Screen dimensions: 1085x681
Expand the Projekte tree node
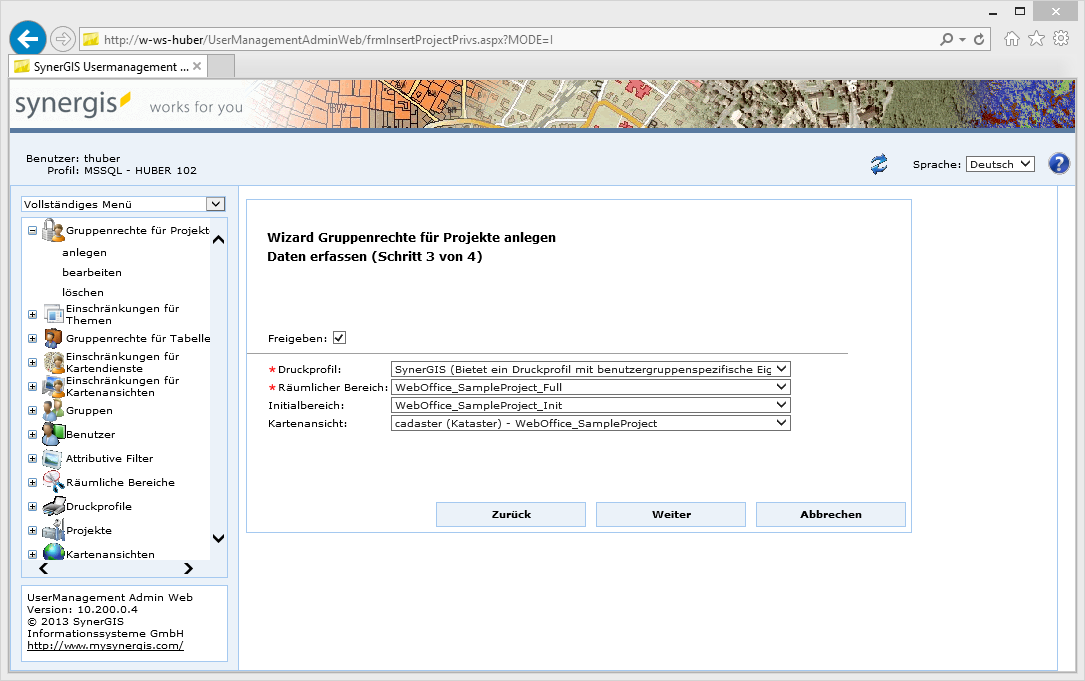click(32, 531)
